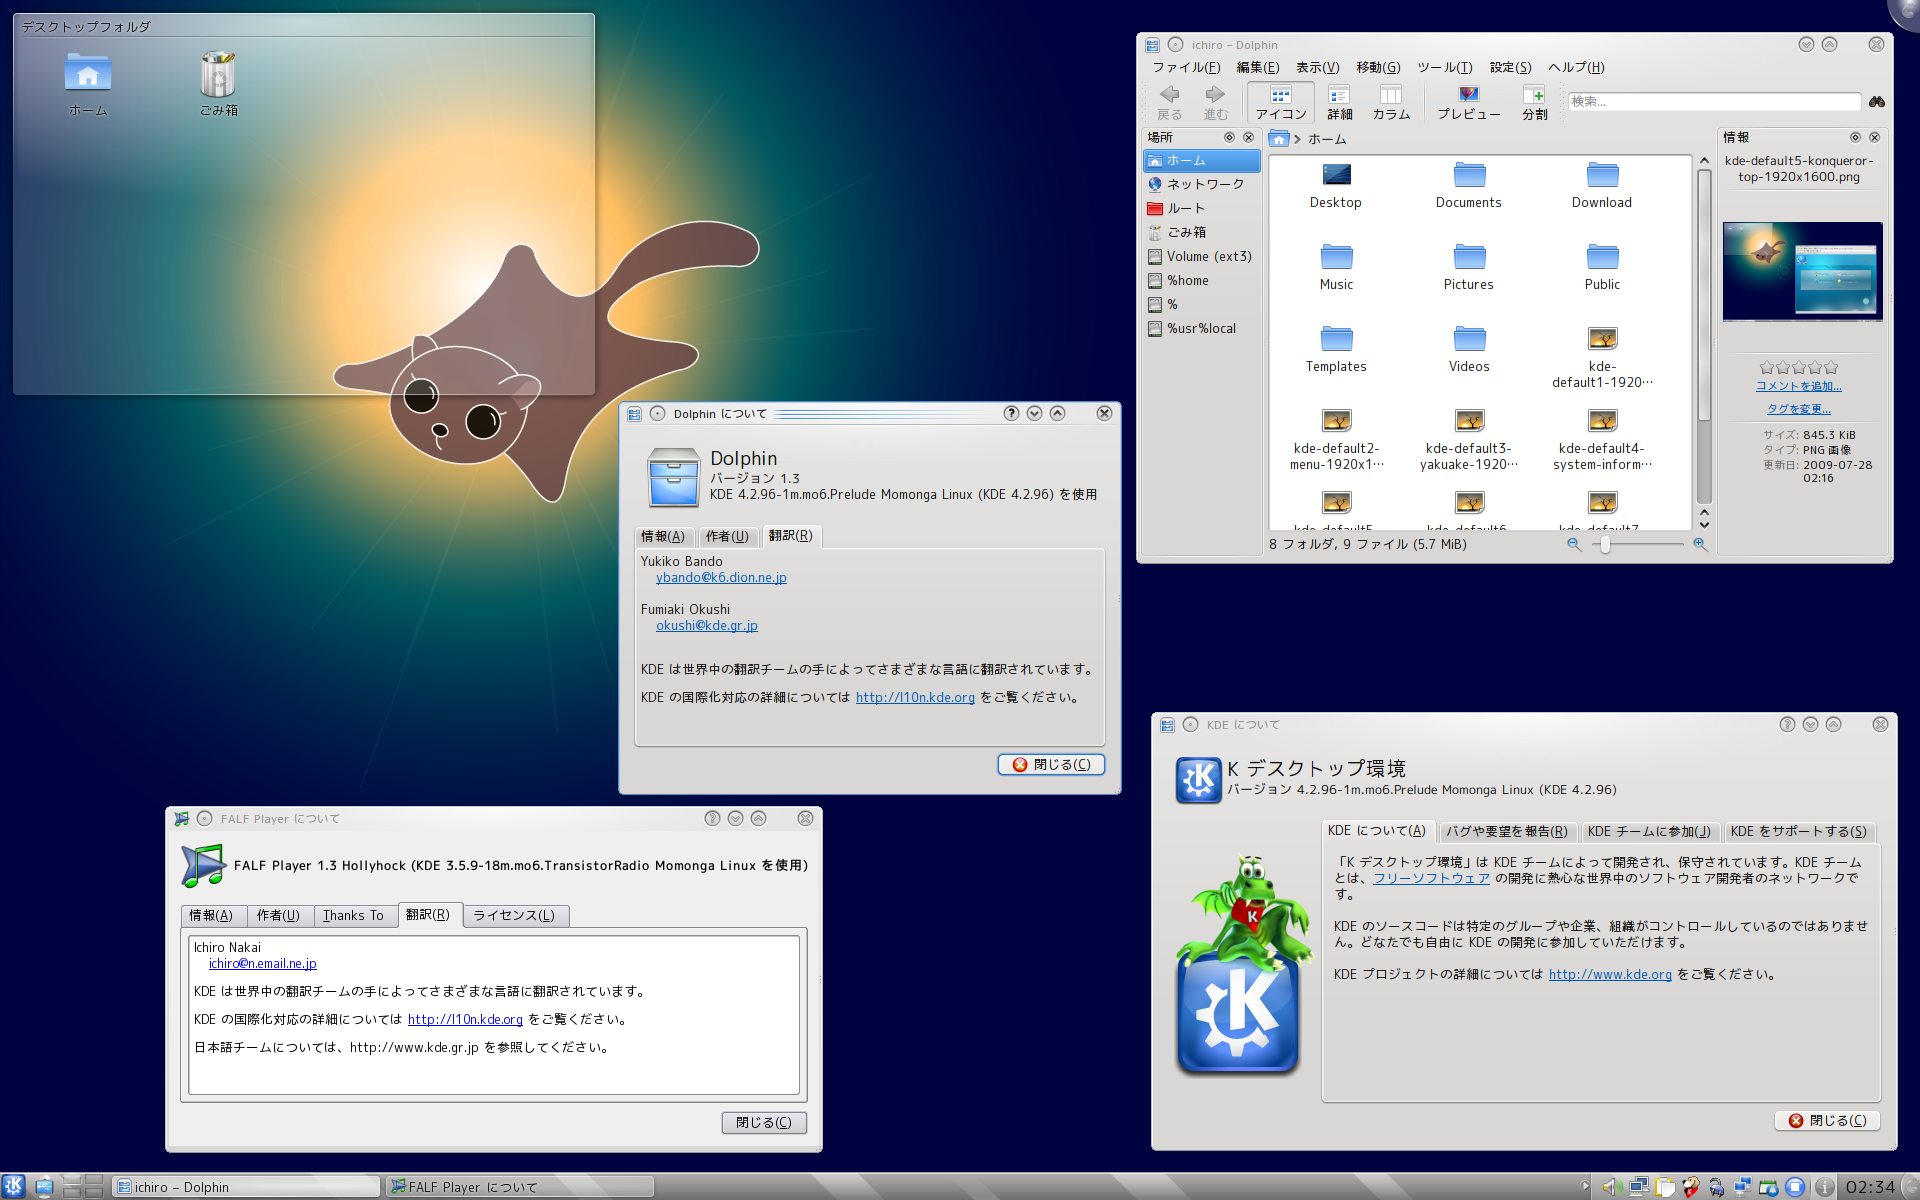Open the window menu of Dolphin について
This screenshot has height=1200, width=1920.
634,413
